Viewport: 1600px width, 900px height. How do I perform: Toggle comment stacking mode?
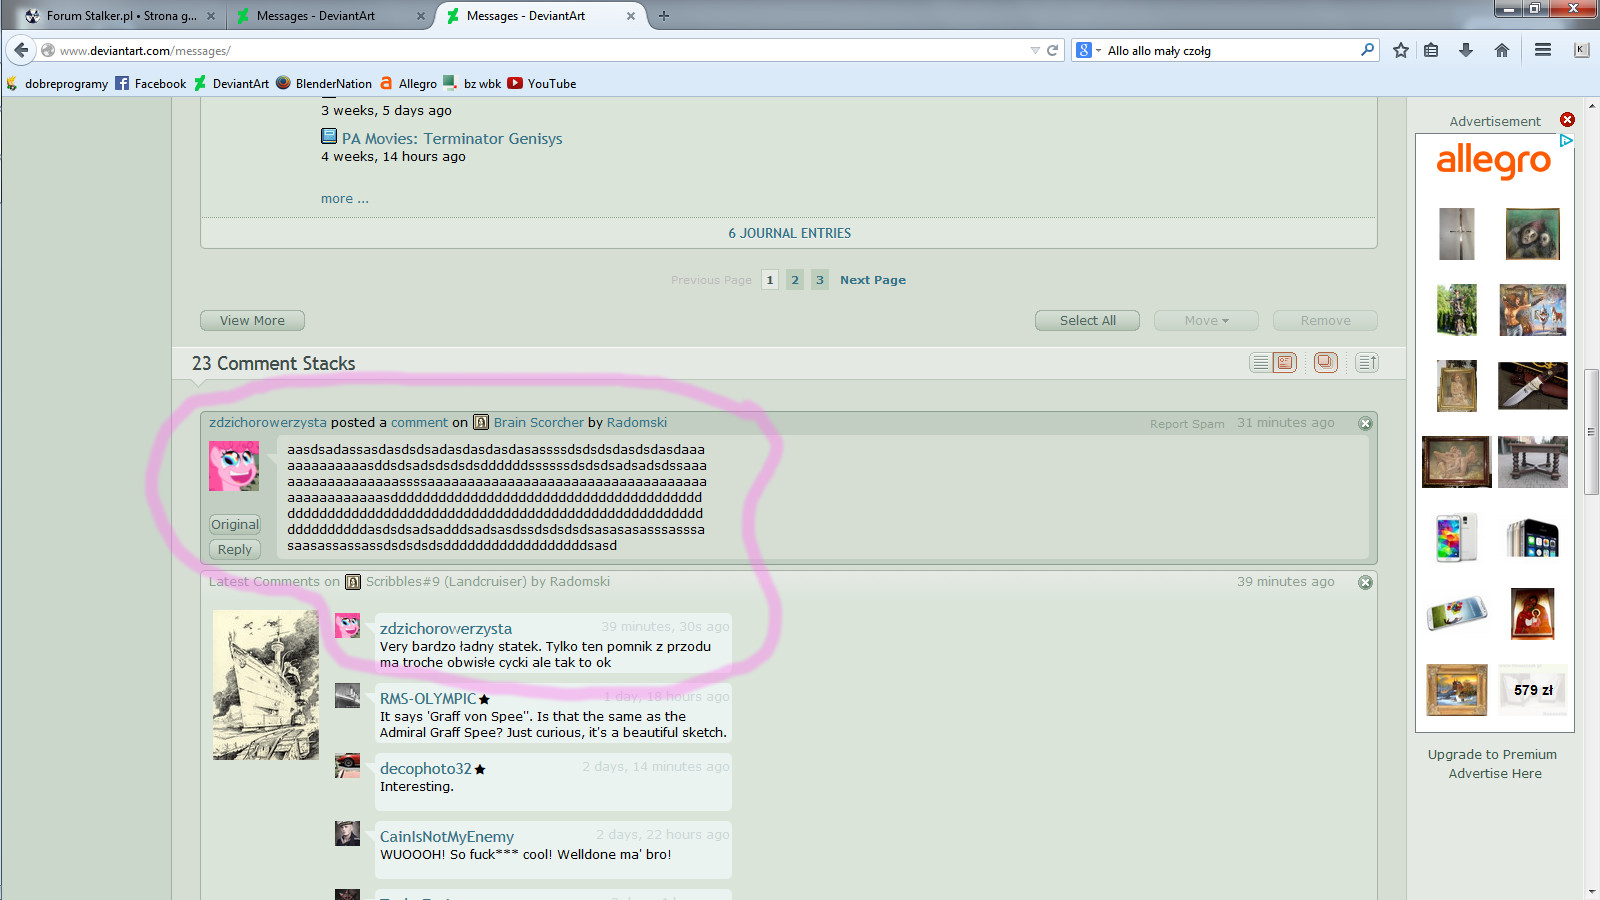pyautogui.click(x=1325, y=363)
